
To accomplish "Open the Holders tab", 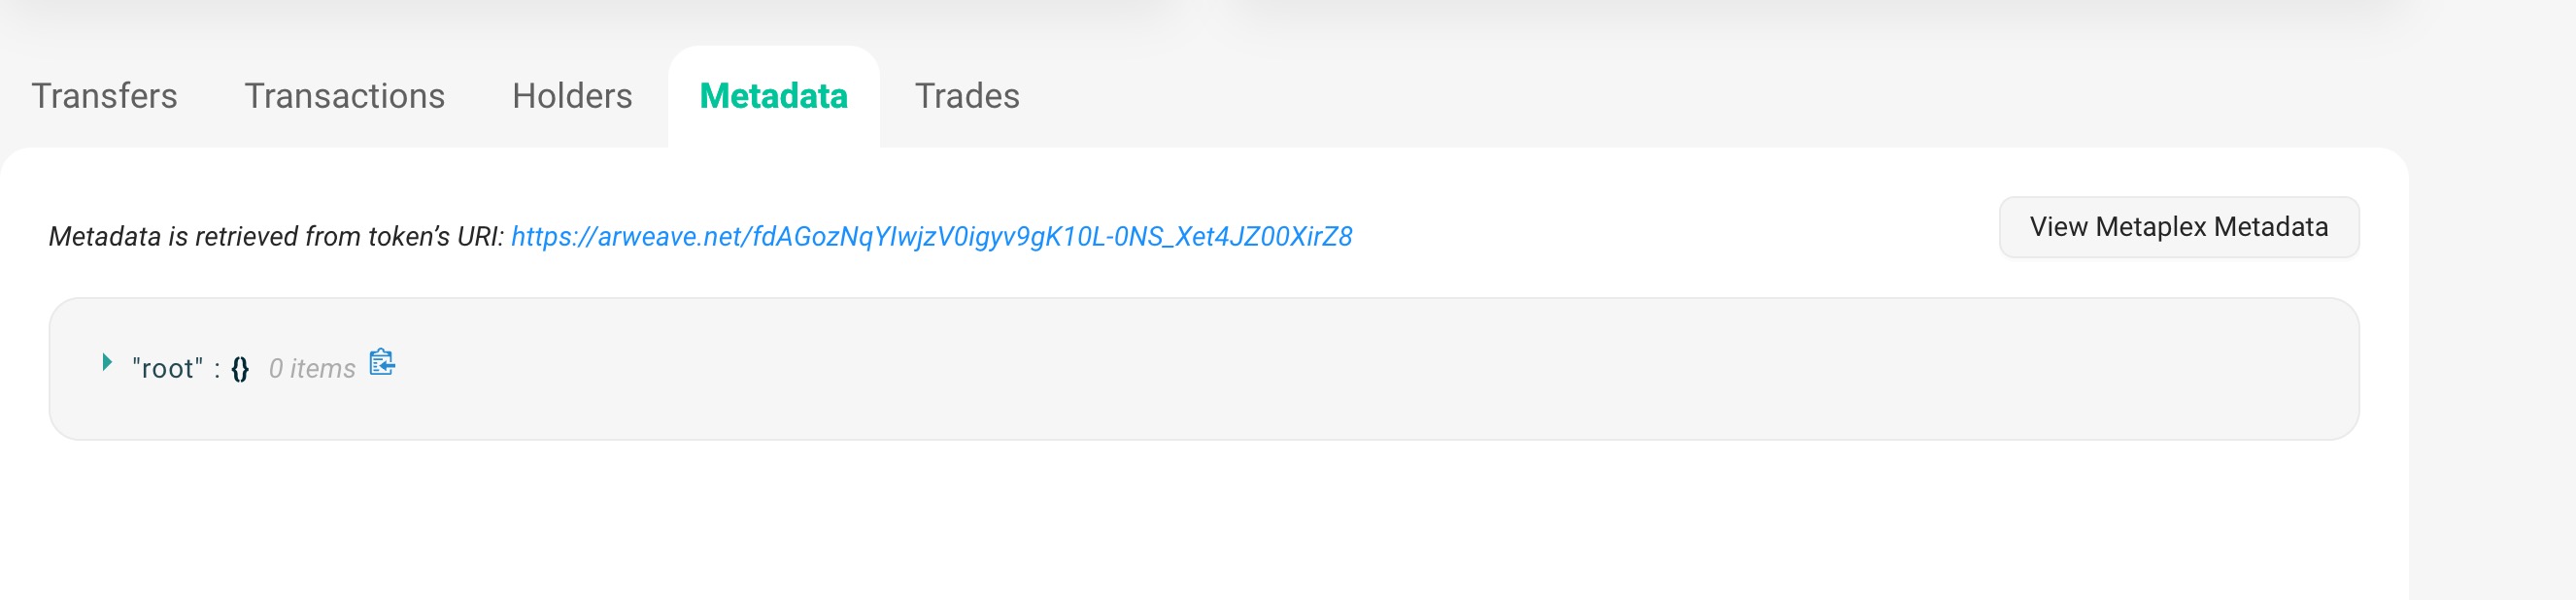I will pos(571,96).
